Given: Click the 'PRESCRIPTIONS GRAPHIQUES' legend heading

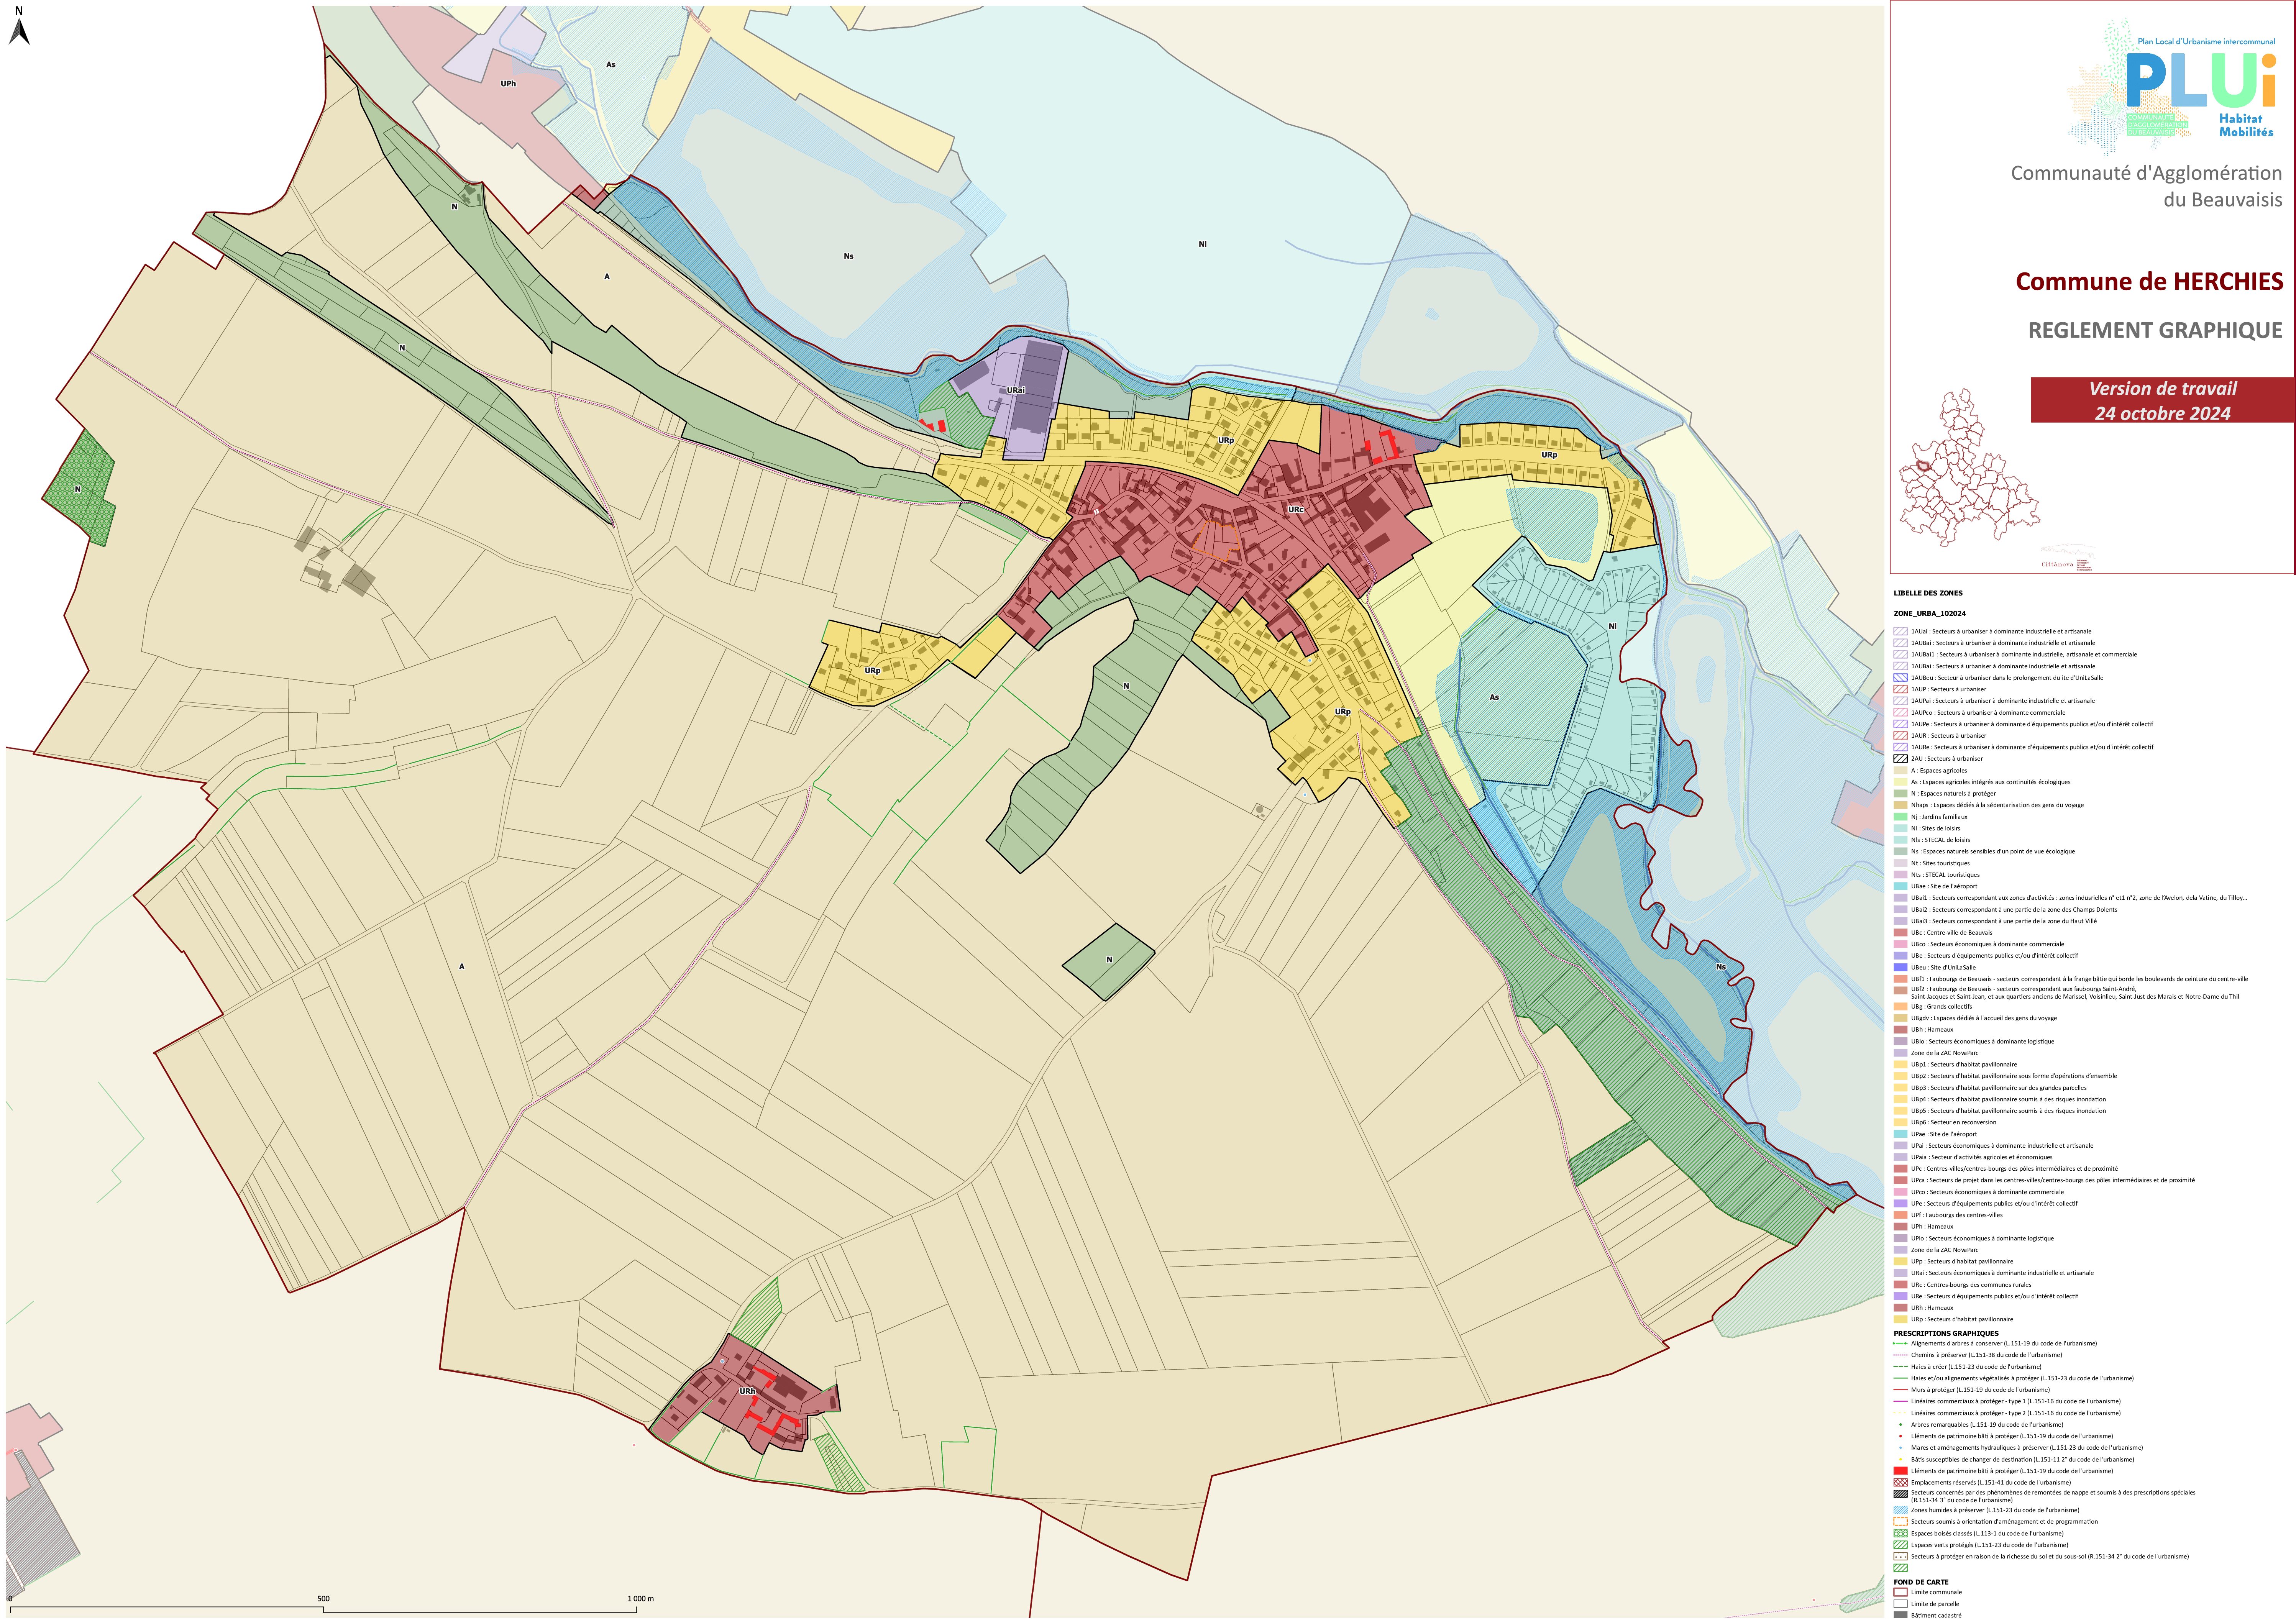Looking at the screenshot, I should coord(1946,1333).
